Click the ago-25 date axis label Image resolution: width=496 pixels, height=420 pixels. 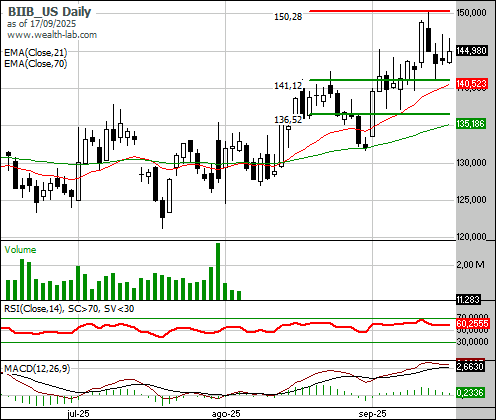(x=226, y=414)
